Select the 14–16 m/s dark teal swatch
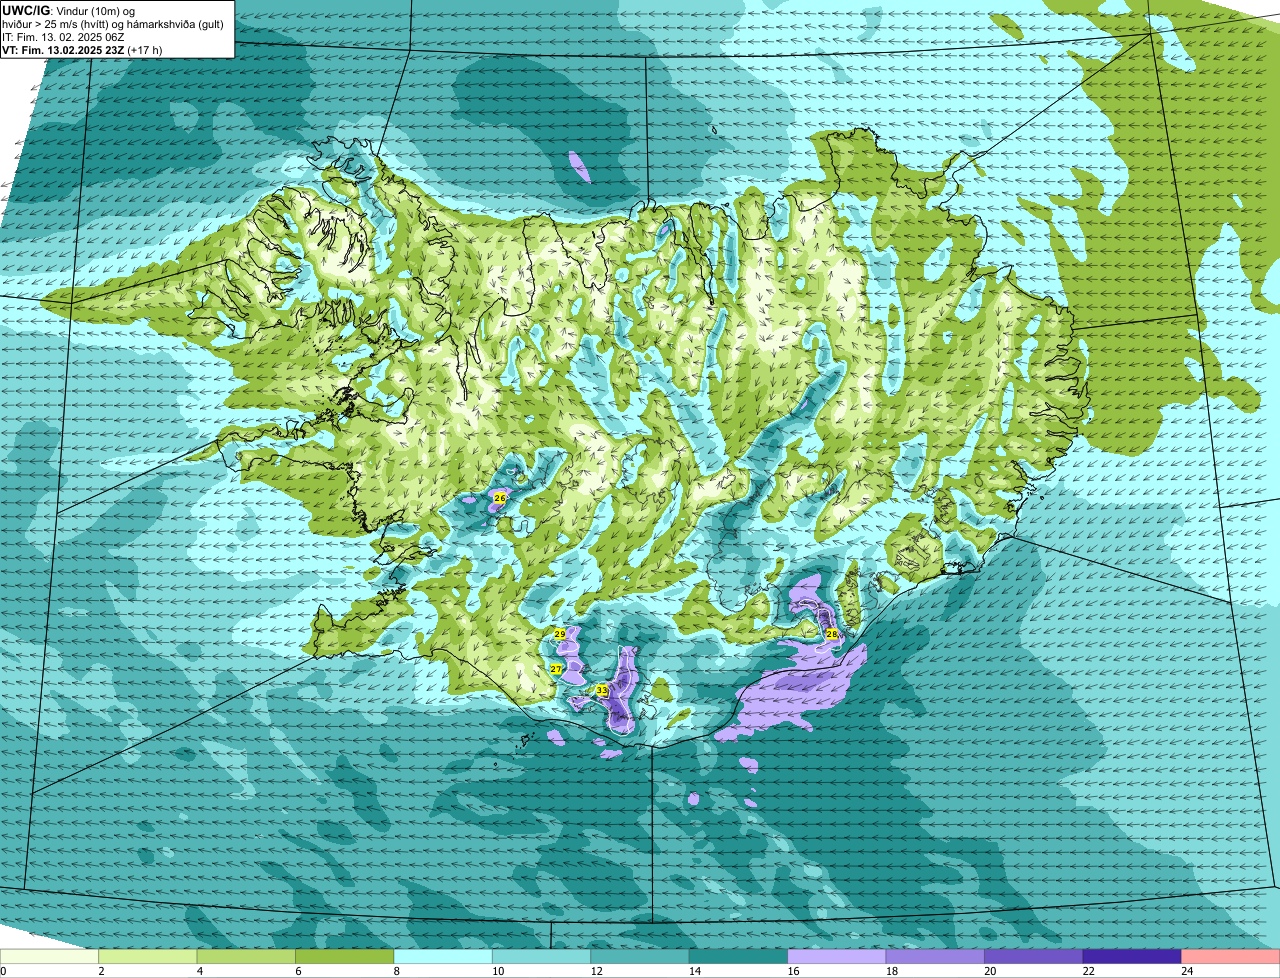Viewport: 1280px width, 978px height. [738, 957]
